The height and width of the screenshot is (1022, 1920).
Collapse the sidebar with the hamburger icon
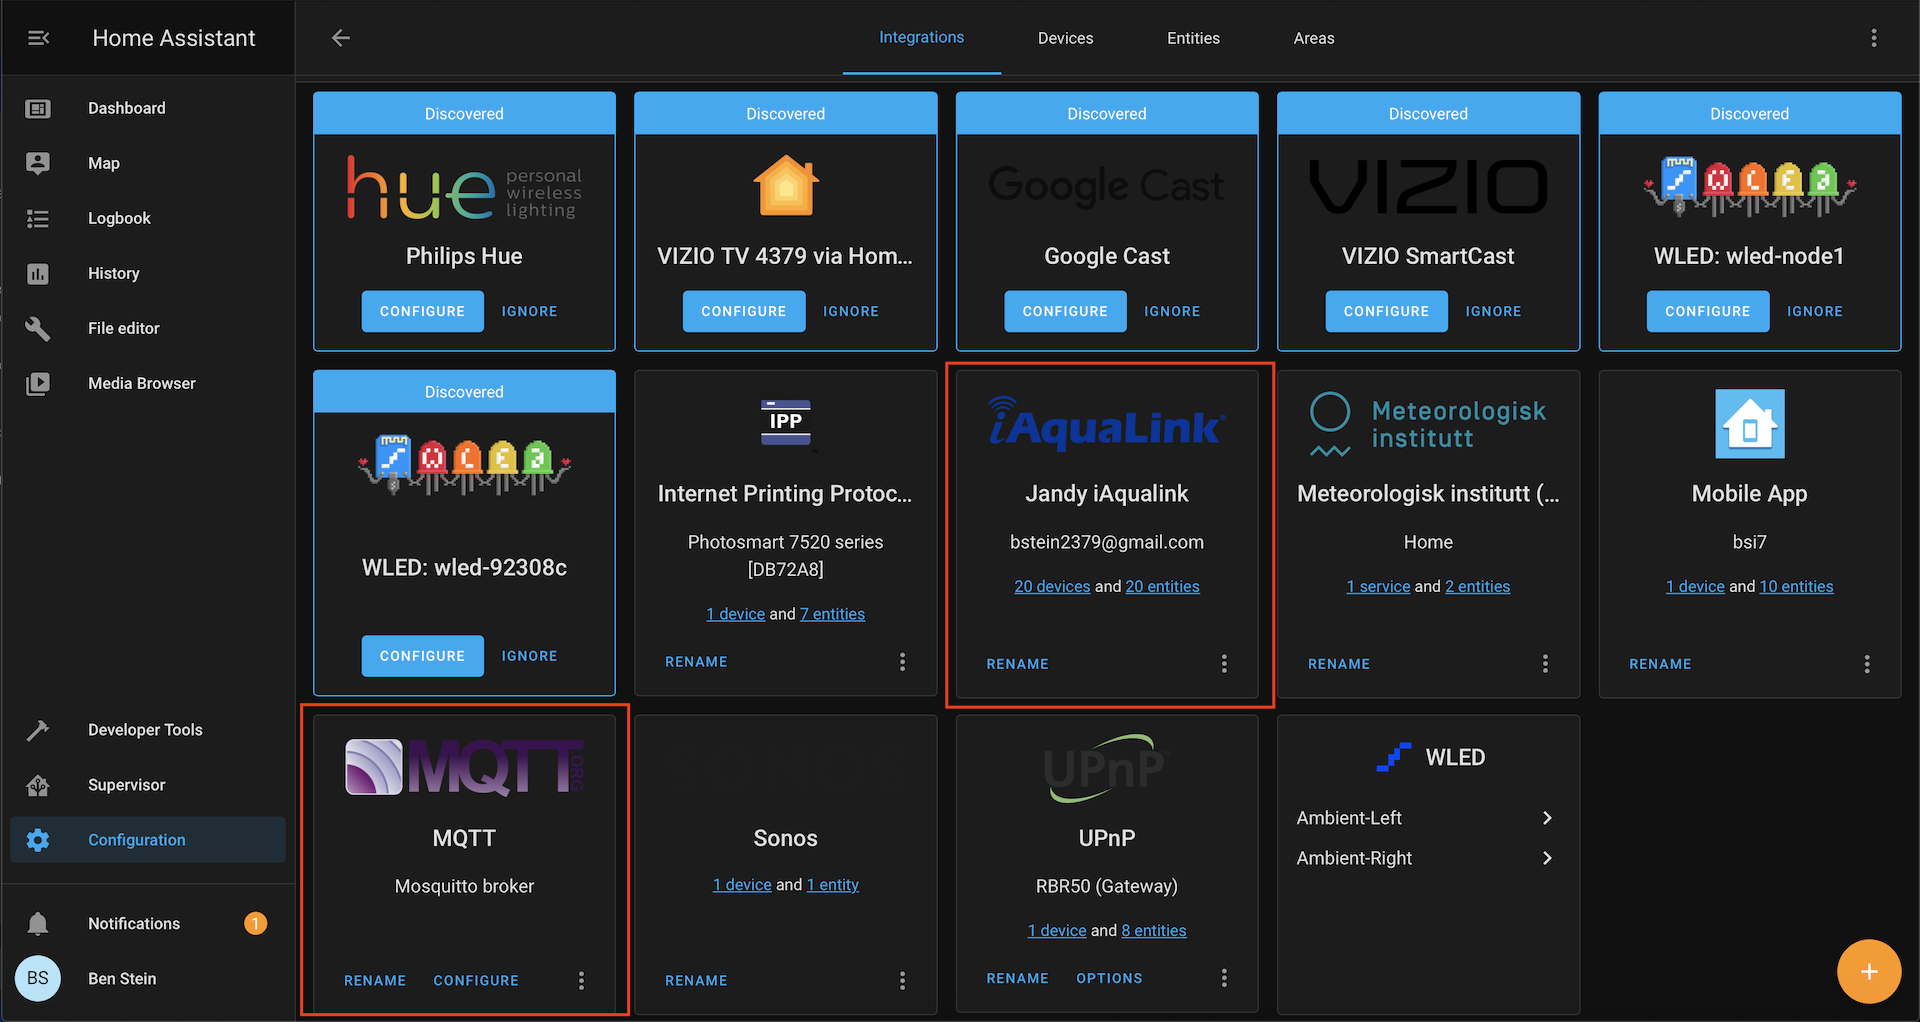(x=38, y=38)
